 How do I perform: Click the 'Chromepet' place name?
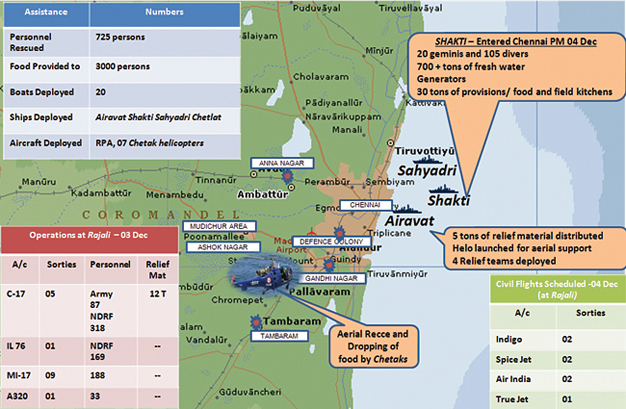point(238,300)
